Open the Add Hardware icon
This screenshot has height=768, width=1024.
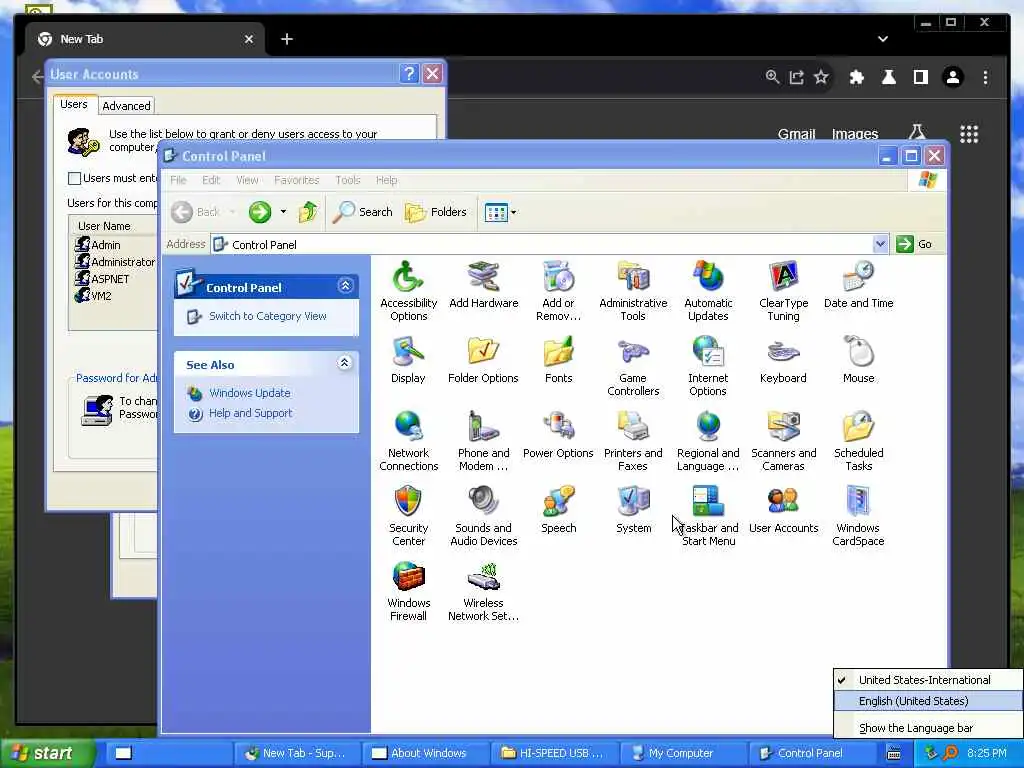[483, 285]
